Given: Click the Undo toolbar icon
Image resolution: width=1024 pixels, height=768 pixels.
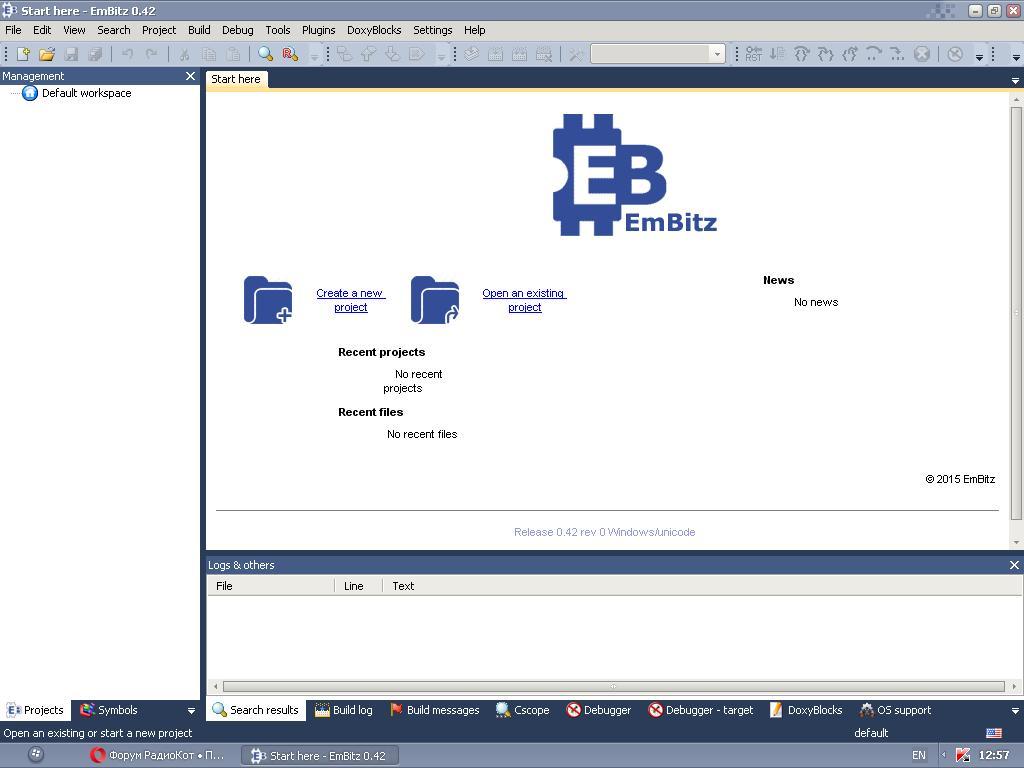Looking at the screenshot, I should tap(128, 54).
